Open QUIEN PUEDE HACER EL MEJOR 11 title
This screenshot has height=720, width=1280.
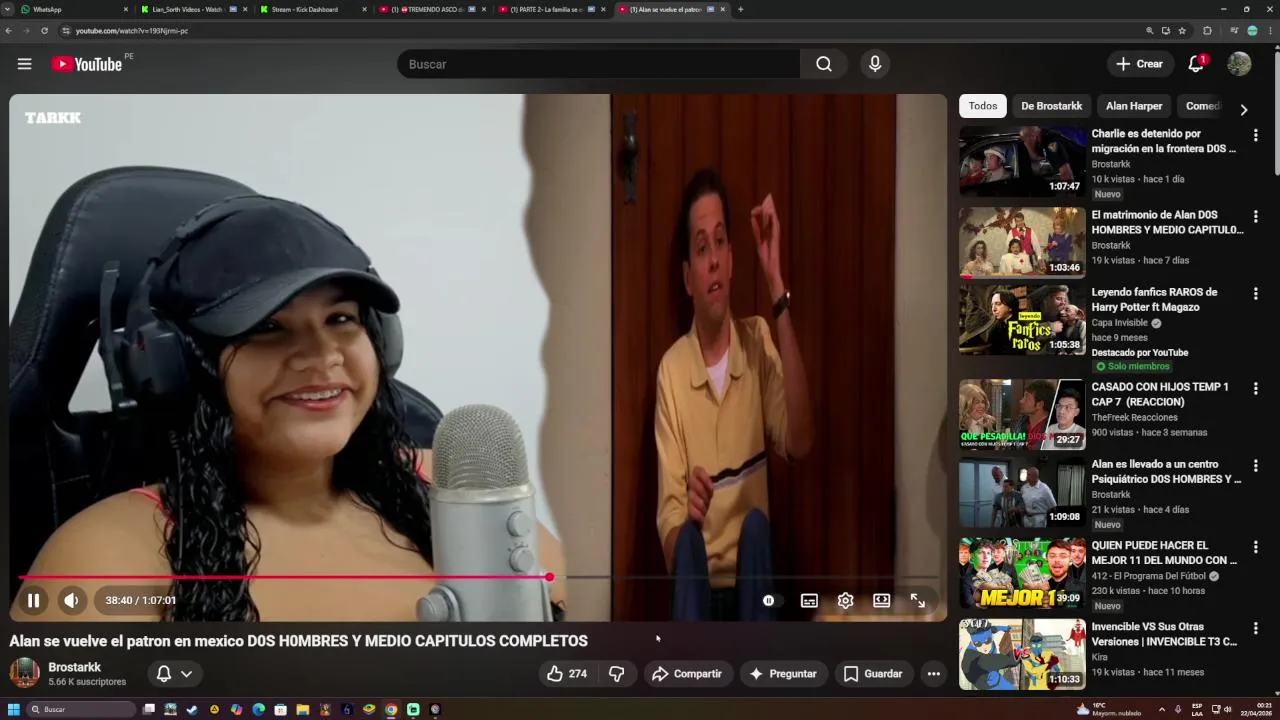[1164, 553]
